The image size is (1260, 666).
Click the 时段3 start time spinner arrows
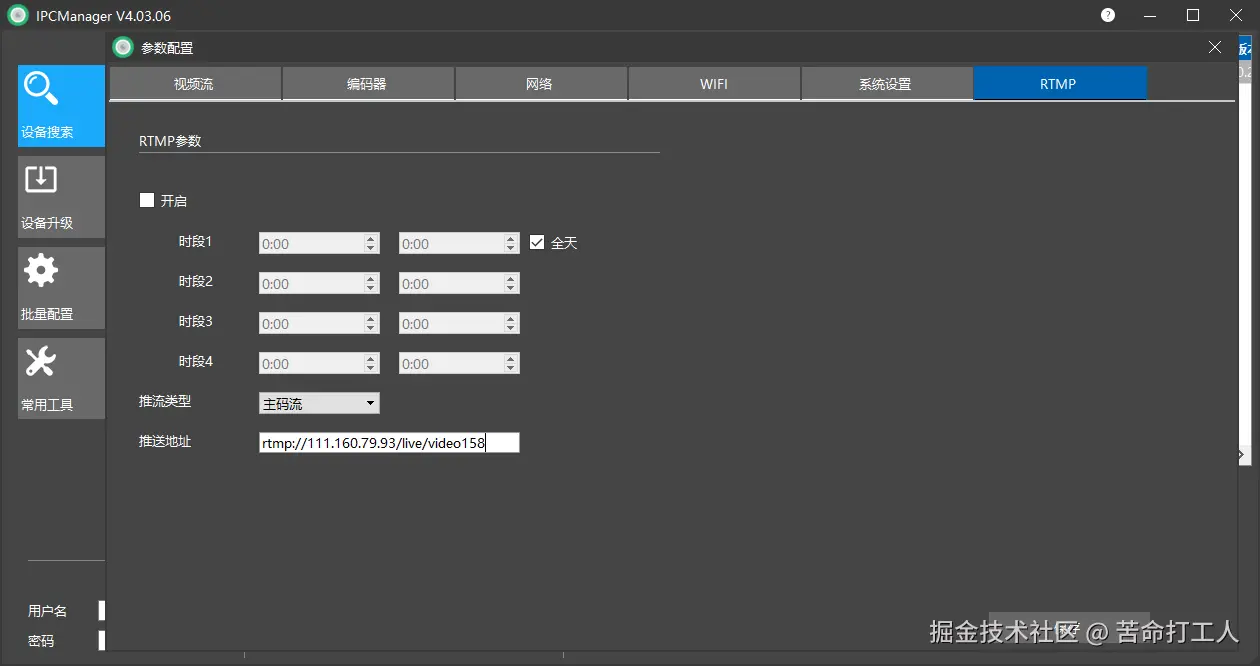371,323
